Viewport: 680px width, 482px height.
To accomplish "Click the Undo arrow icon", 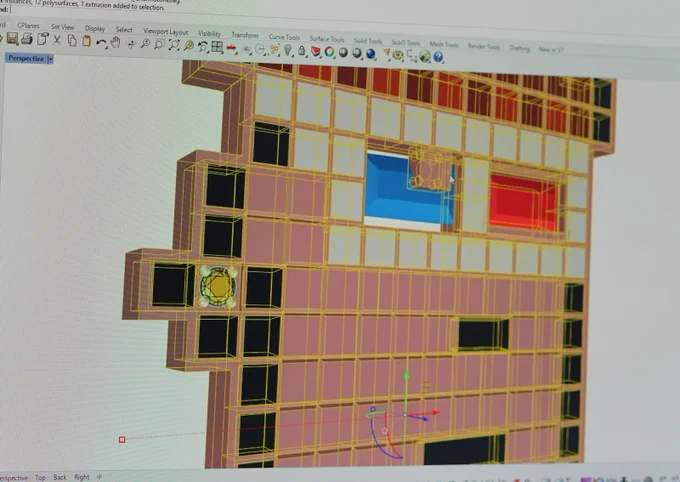I will pos(101,43).
